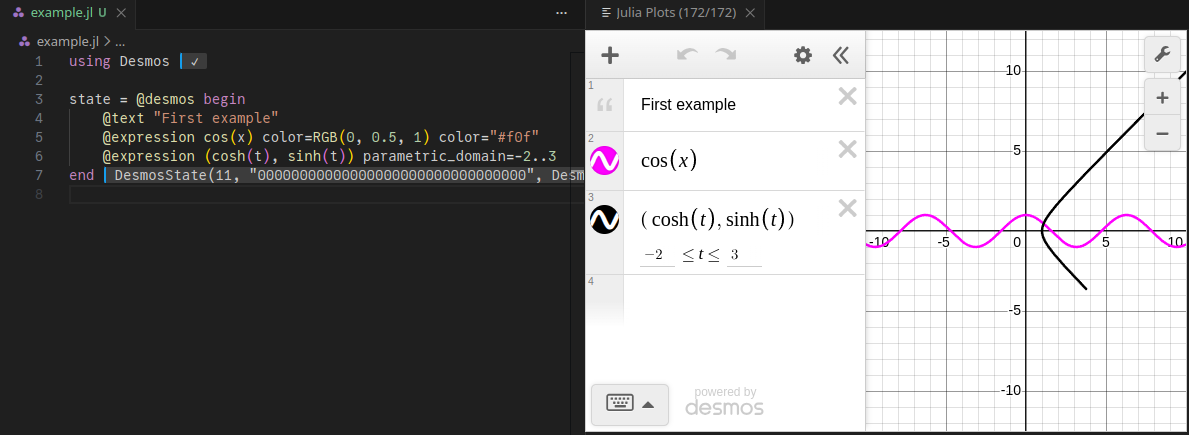Open graph settings wrench icon
Viewport: 1189px width, 435px height.
1161,54
